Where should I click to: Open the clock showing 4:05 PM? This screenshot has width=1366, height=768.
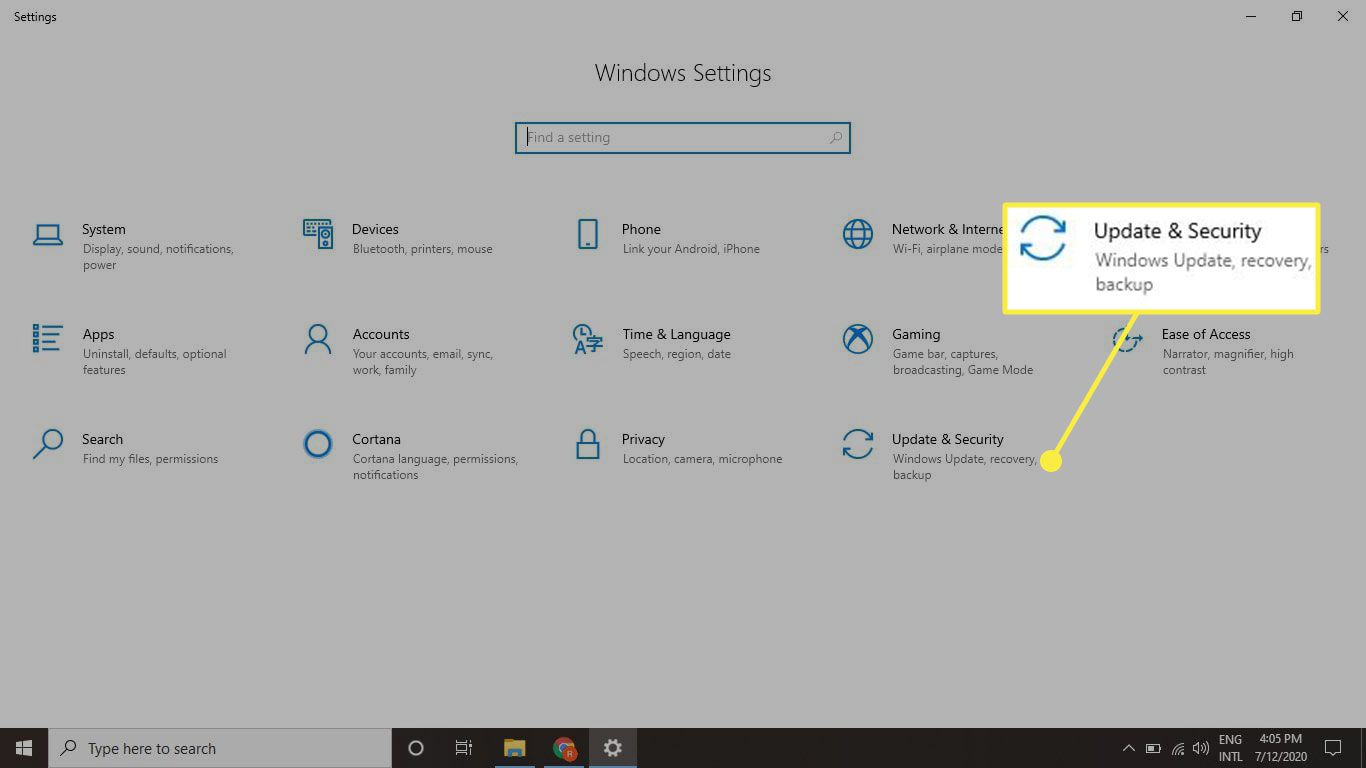[1281, 748]
